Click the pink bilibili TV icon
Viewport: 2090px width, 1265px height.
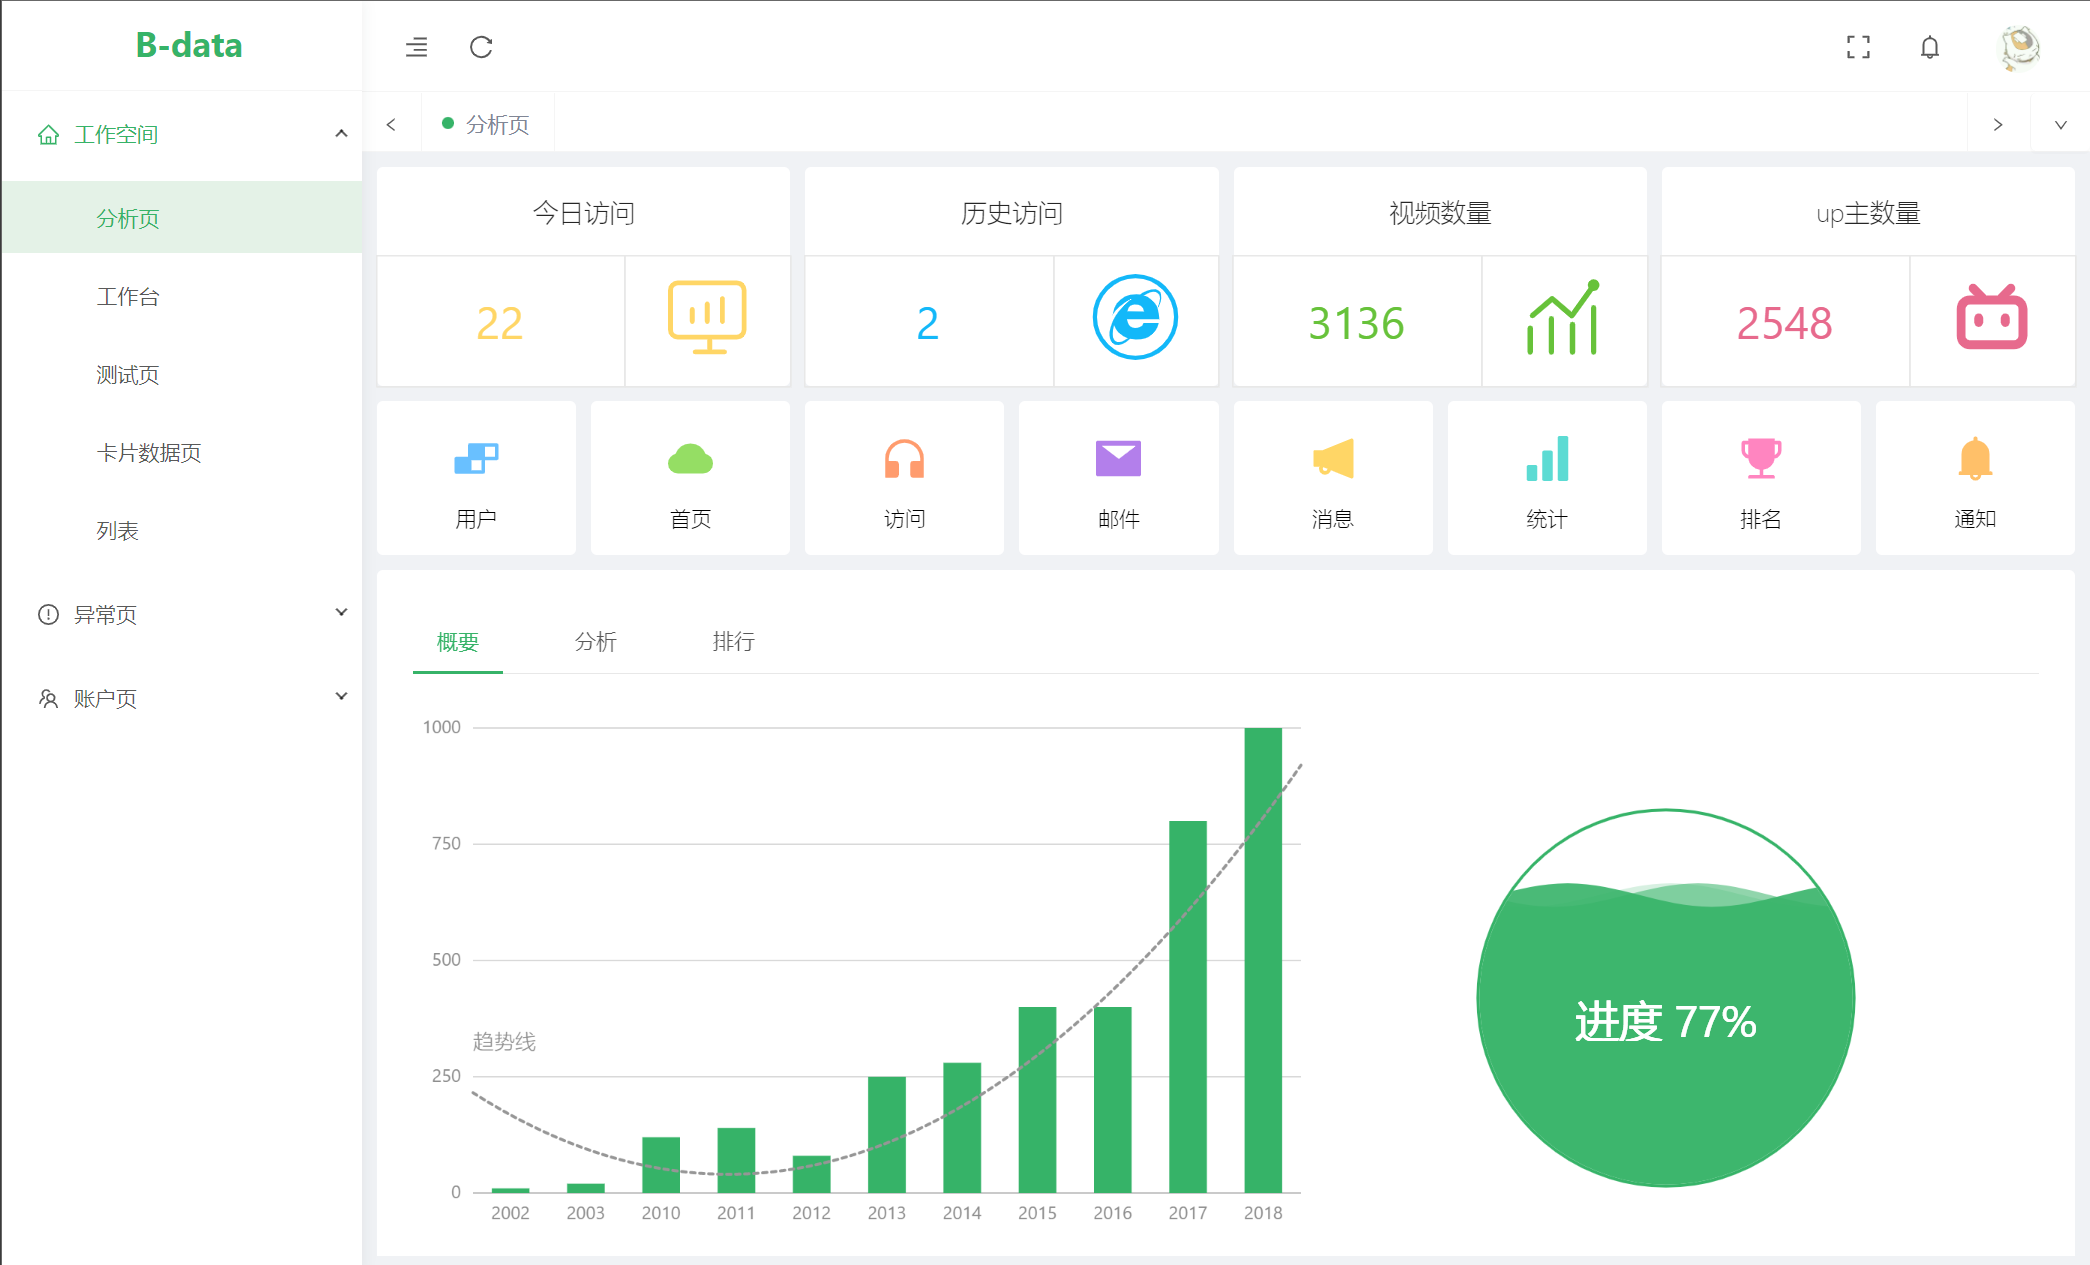[1992, 317]
